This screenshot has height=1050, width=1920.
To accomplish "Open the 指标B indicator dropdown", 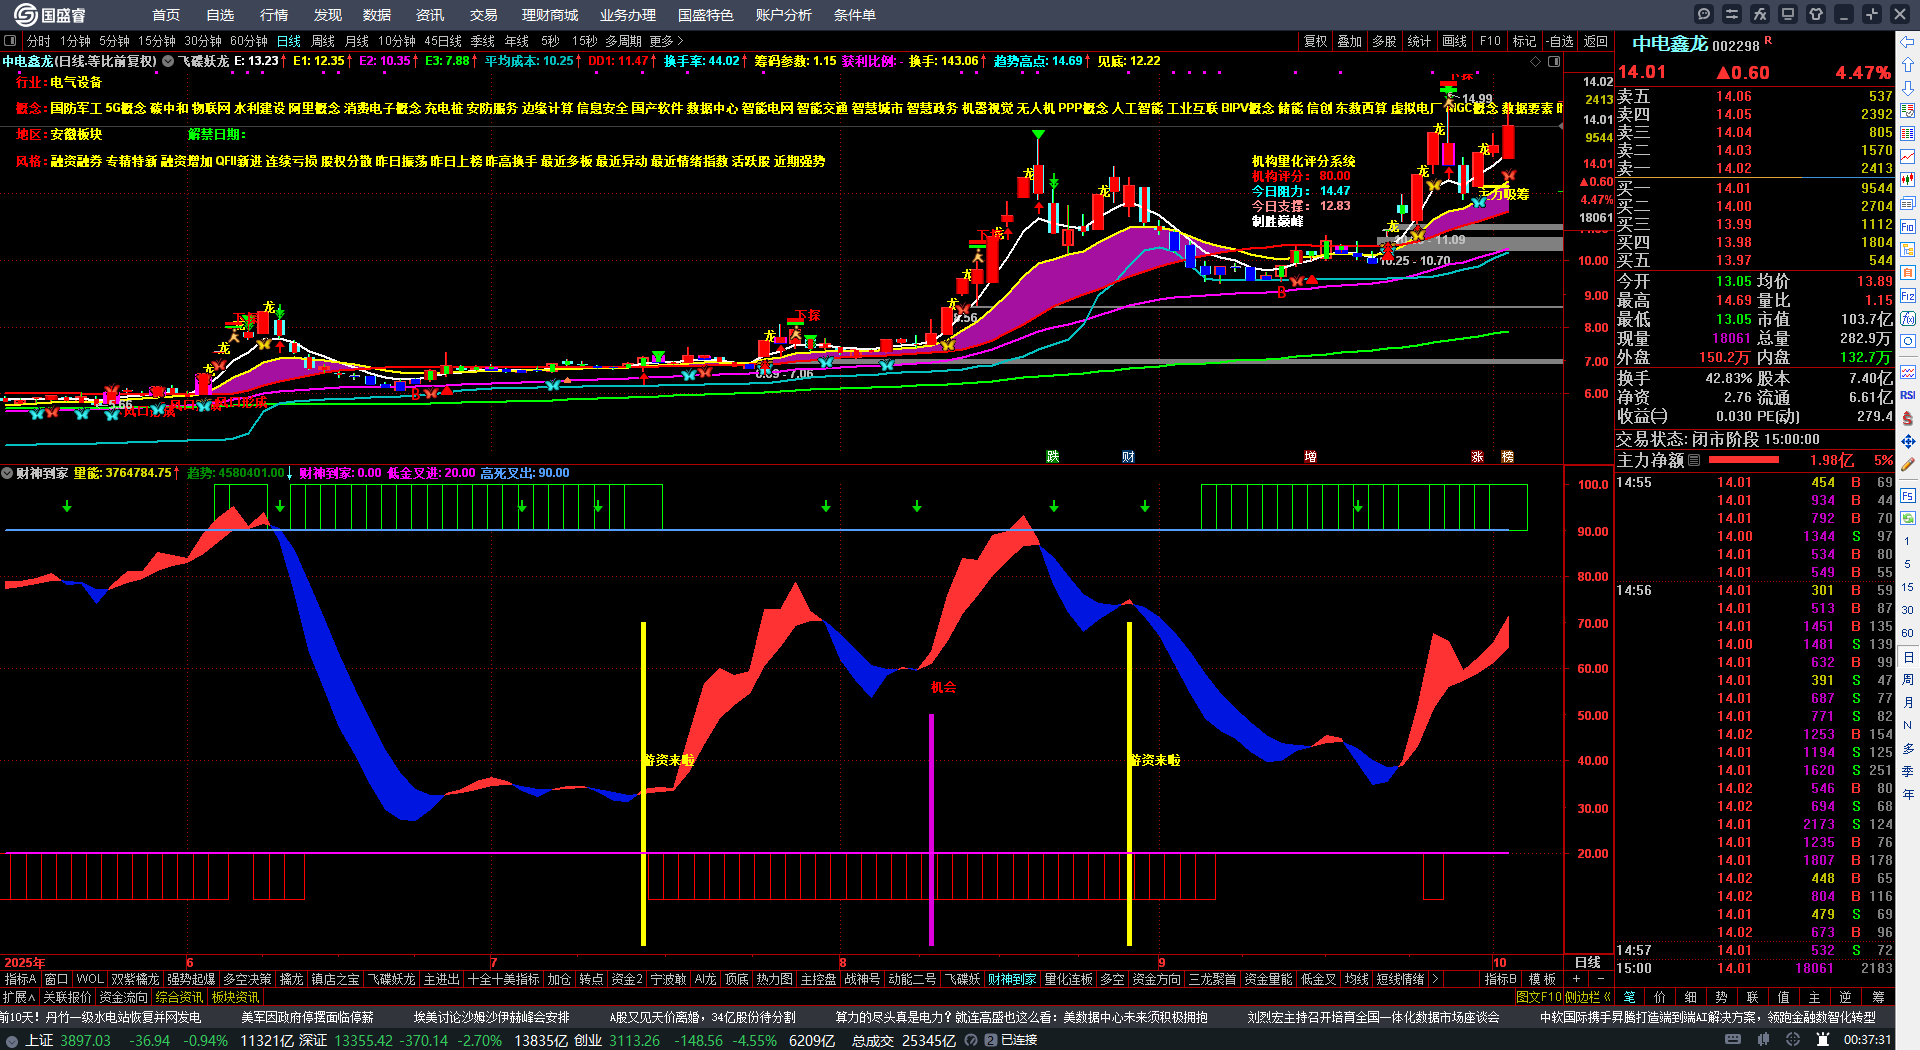I will (1500, 979).
